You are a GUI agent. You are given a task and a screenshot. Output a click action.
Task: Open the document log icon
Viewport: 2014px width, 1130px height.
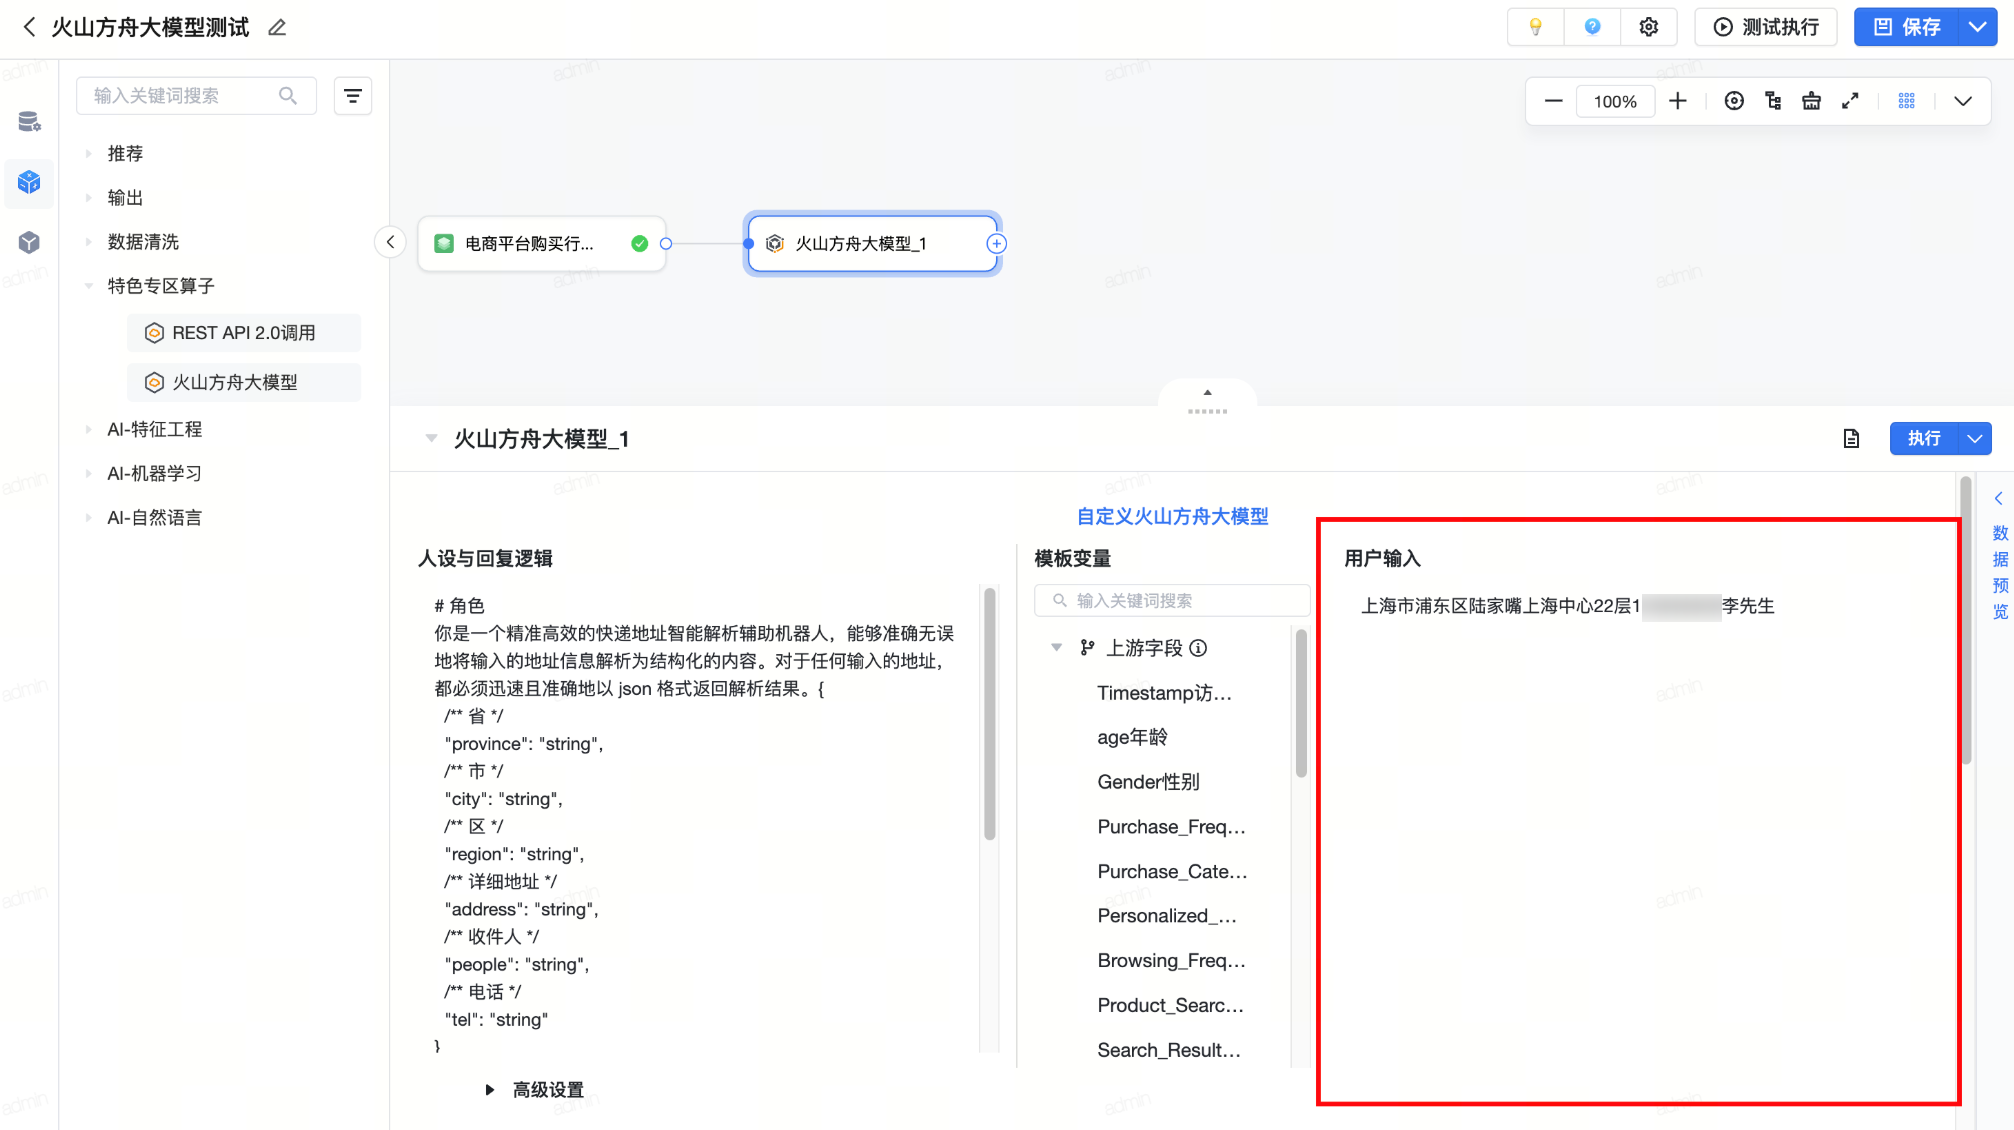pos(1851,438)
